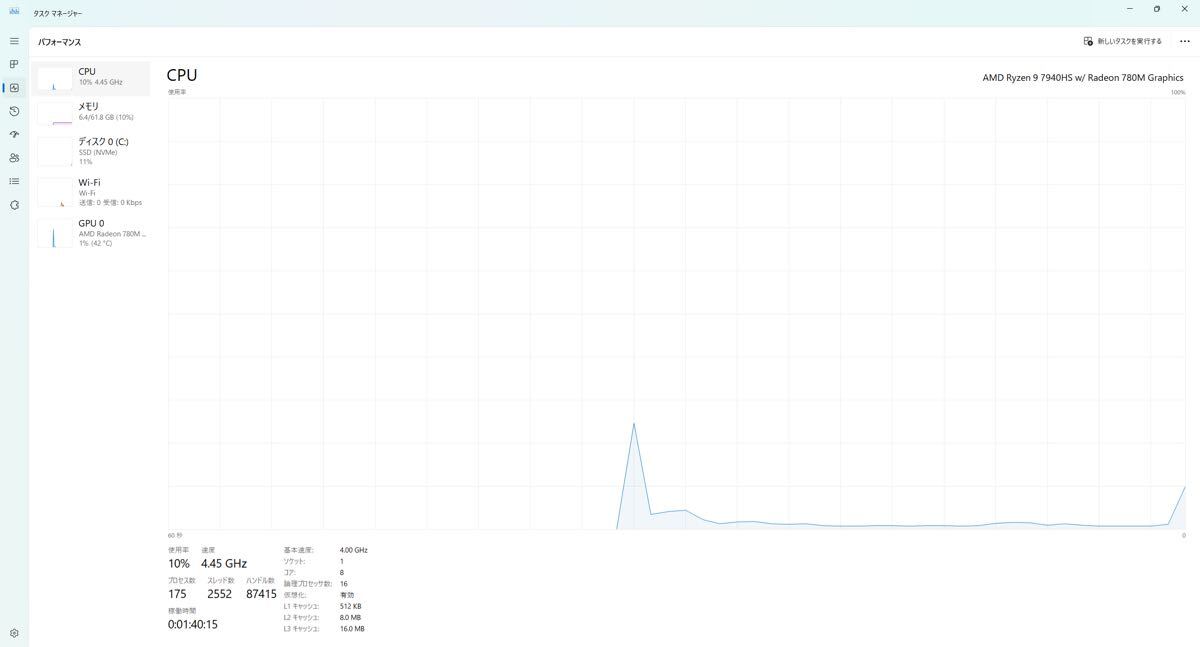Select the Performance page icon
This screenshot has width=1200, height=647.
pyautogui.click(x=14, y=88)
